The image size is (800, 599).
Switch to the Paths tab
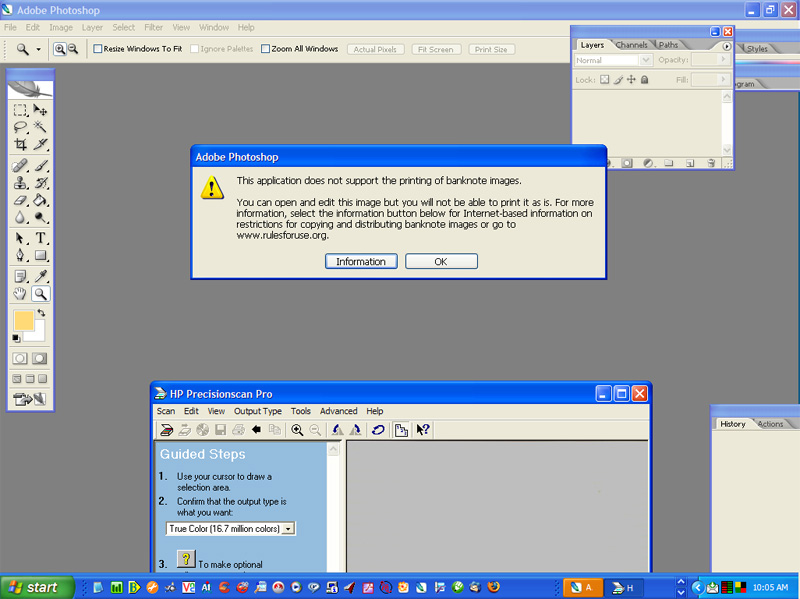coord(668,45)
